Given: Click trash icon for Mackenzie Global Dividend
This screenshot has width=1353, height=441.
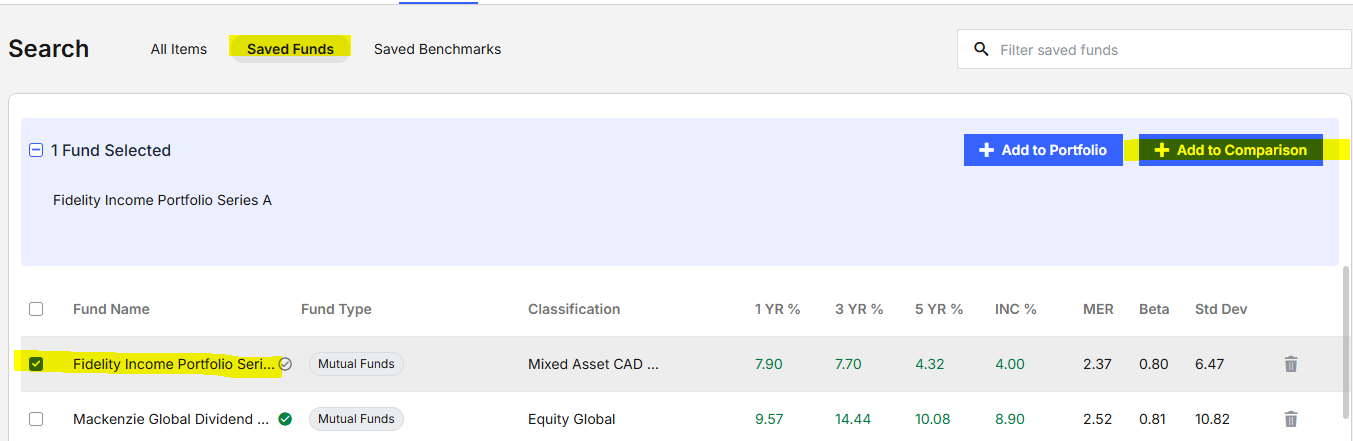Looking at the screenshot, I should tap(1291, 419).
